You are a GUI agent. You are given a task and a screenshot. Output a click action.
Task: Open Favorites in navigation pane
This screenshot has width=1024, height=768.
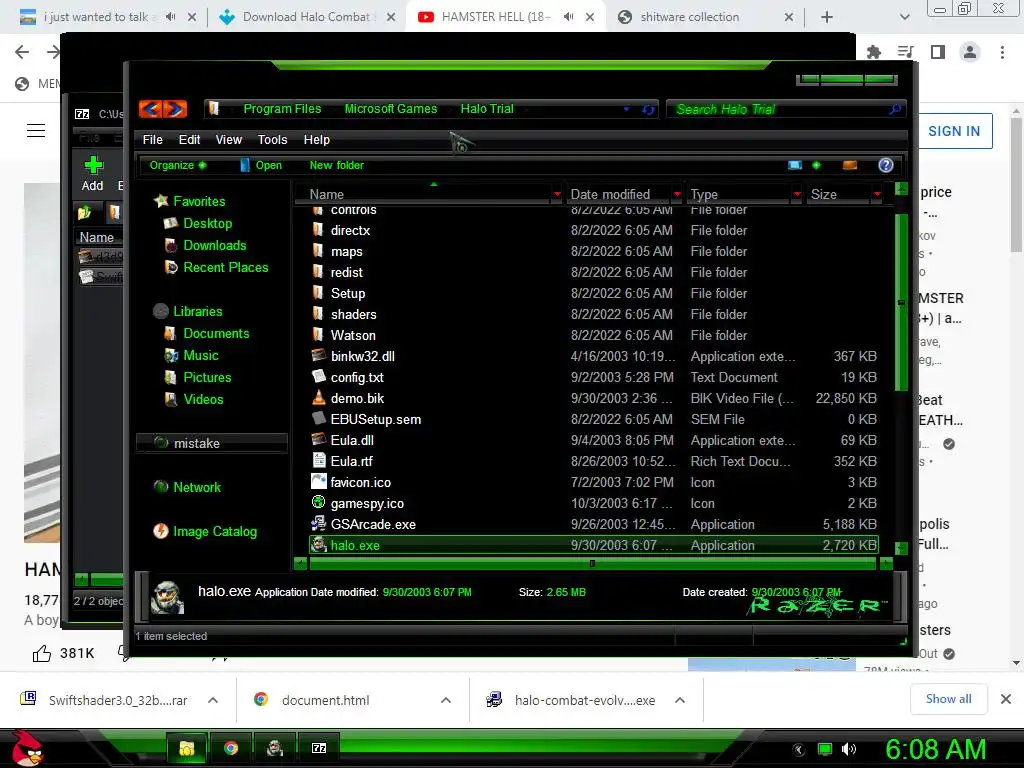pyautogui.click(x=199, y=201)
